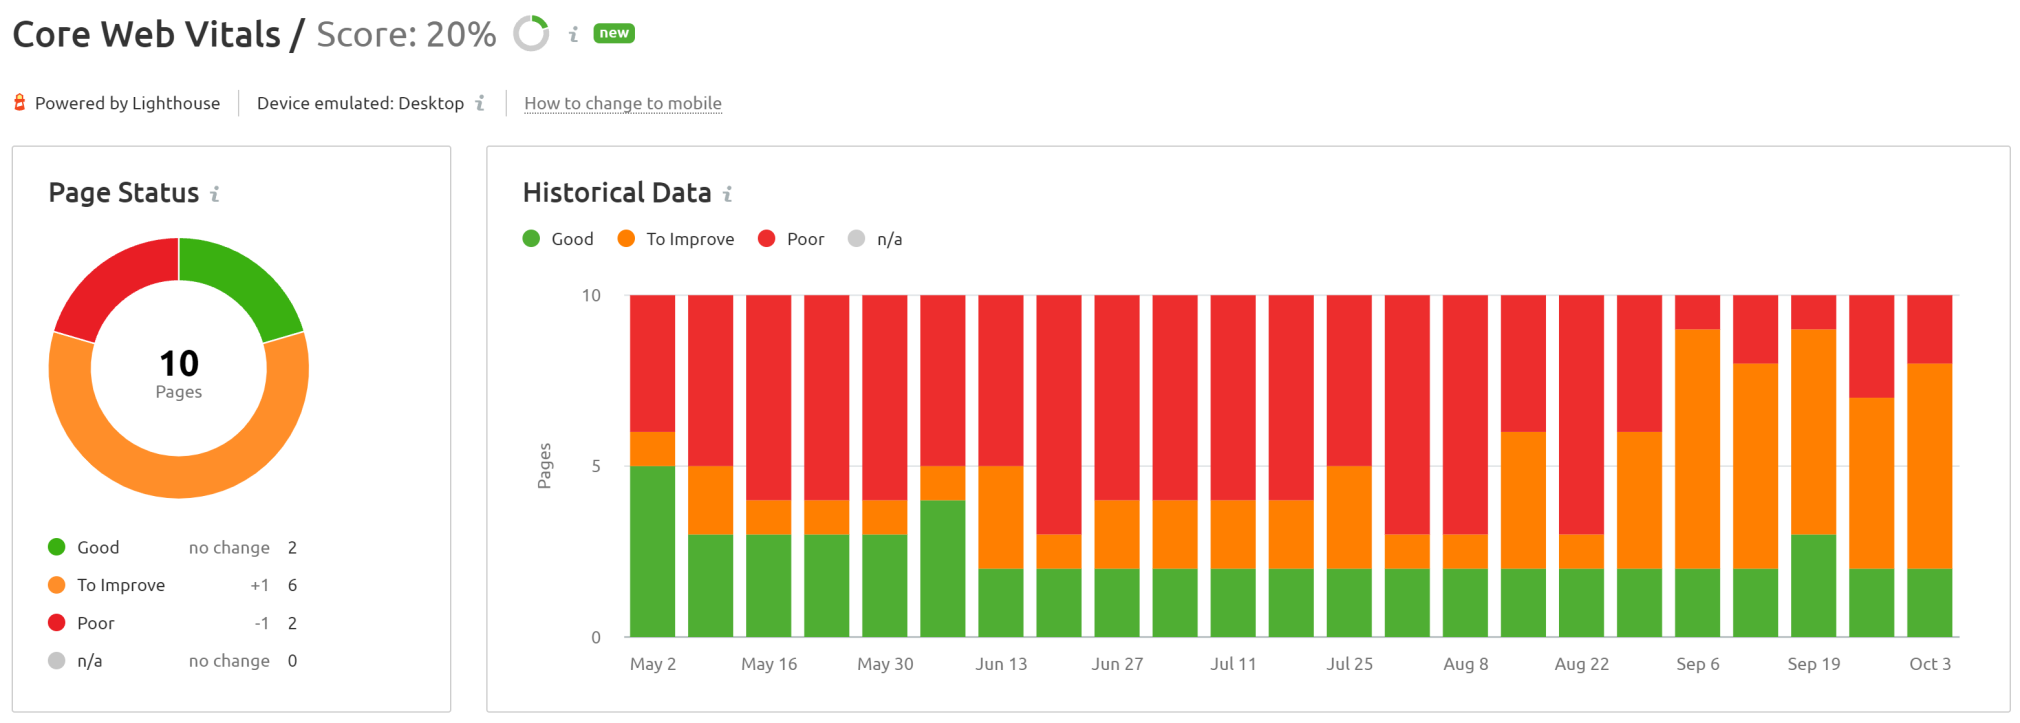The height and width of the screenshot is (723, 2020).
Task: Click the Page Status info icon
Action: (x=215, y=194)
